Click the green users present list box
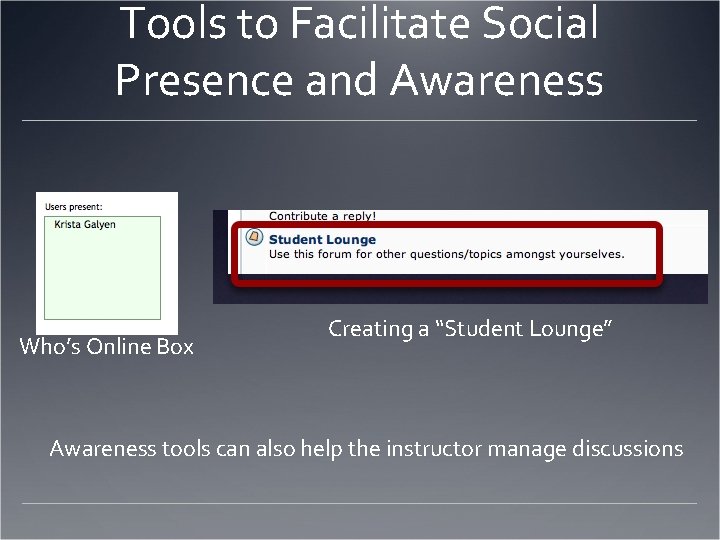 pos(102,268)
